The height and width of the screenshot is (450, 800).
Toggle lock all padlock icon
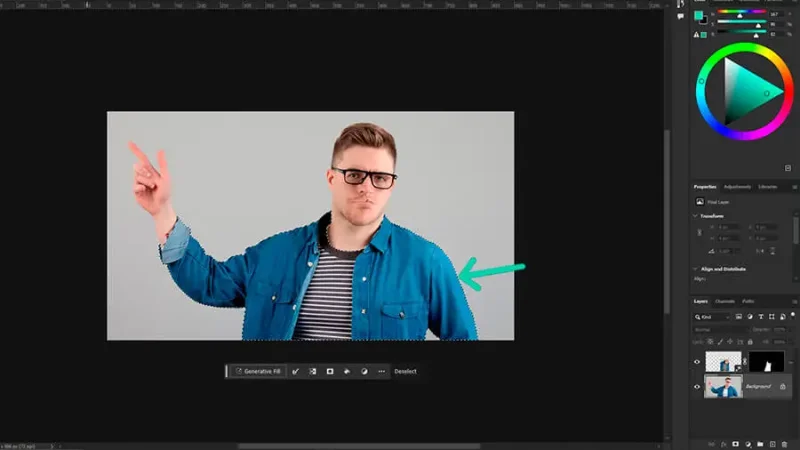[750, 342]
